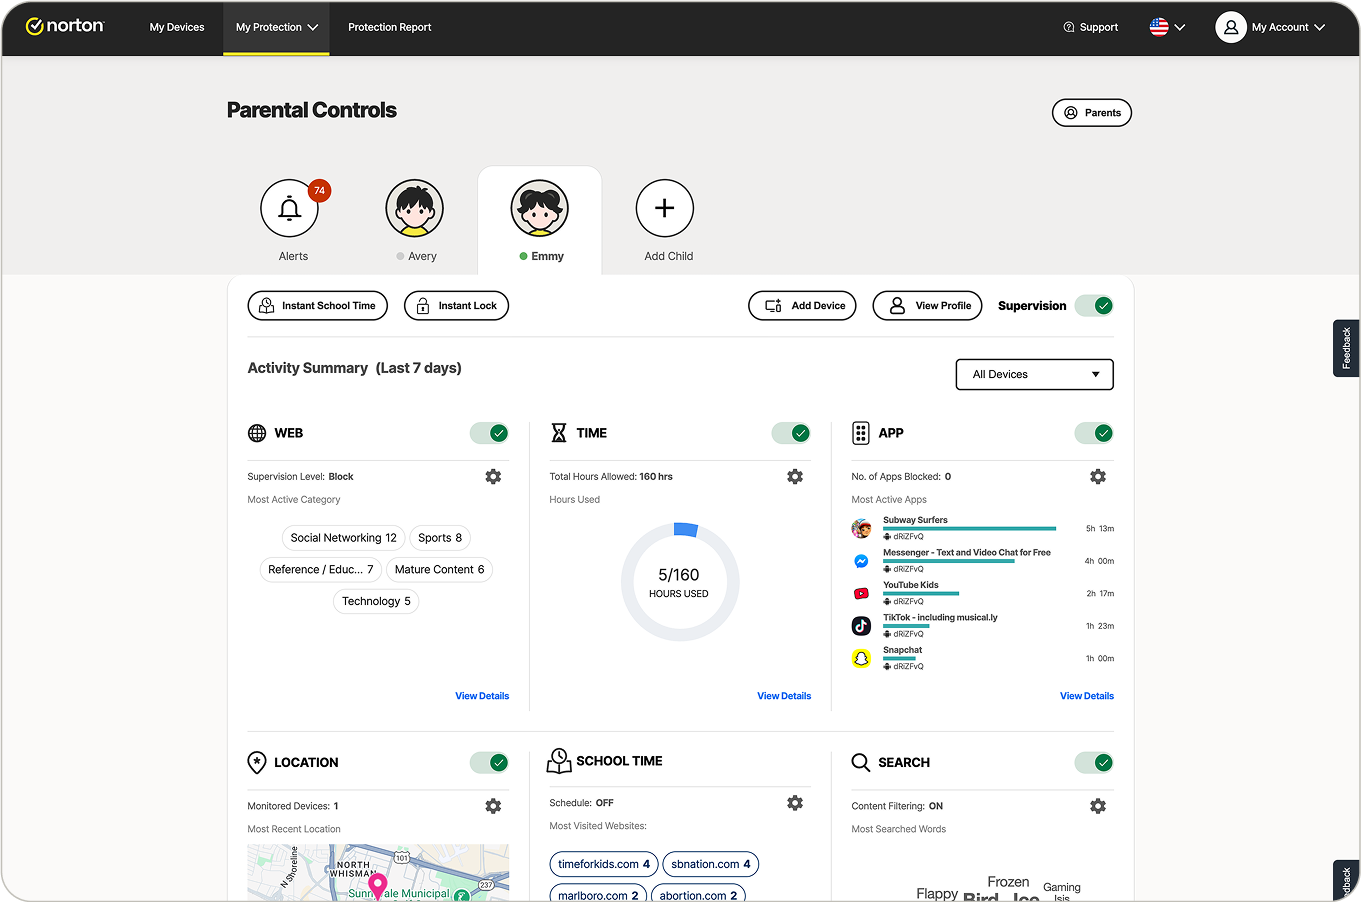Viewport: 1361px width, 902px height.
Task: Toggle the Supervision switch
Action: coord(1094,306)
